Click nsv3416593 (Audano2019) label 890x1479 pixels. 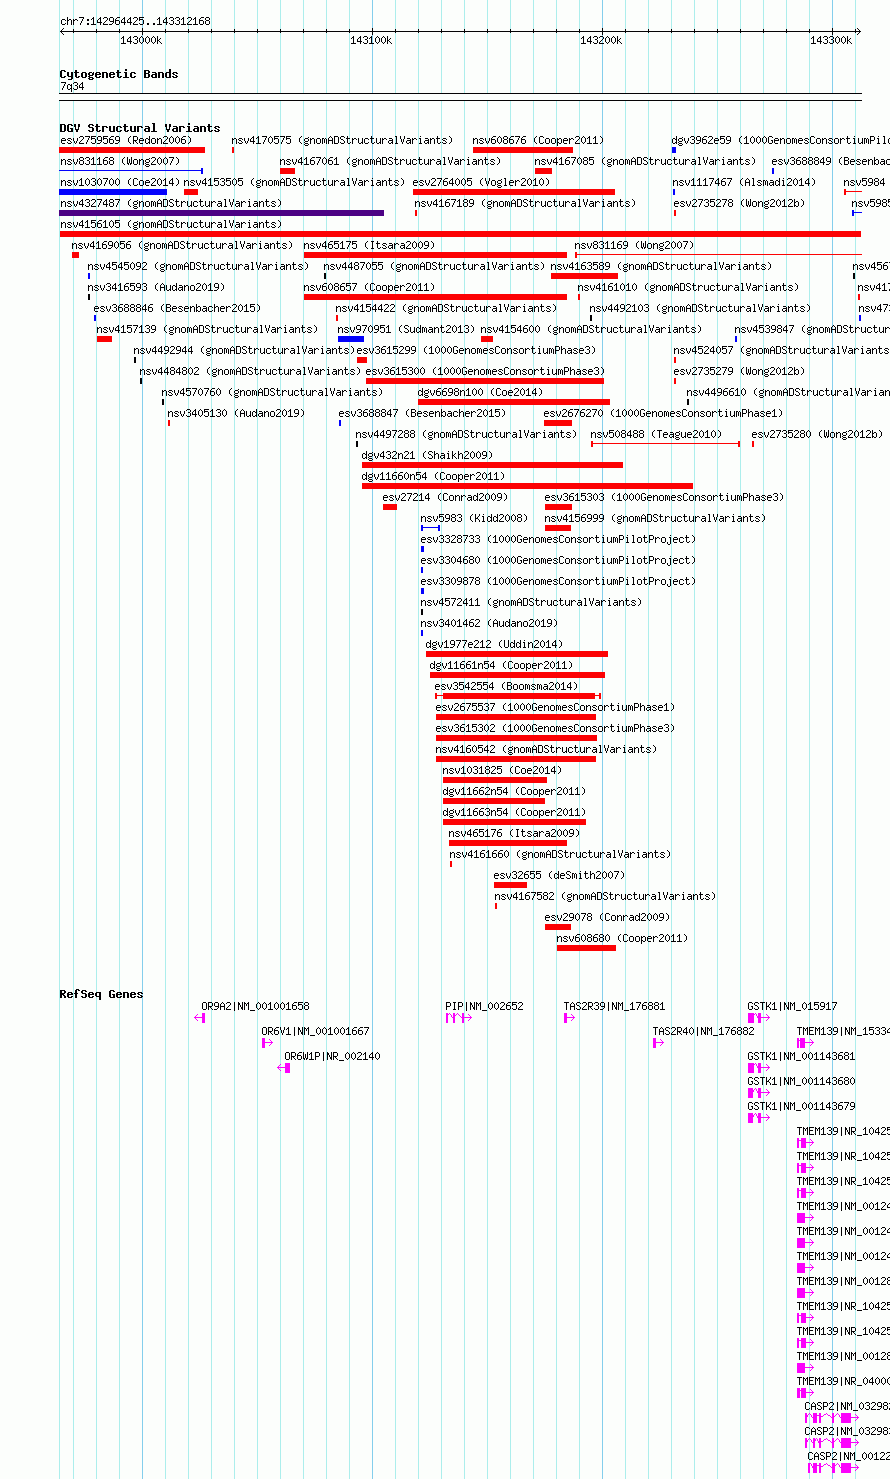tap(156, 288)
